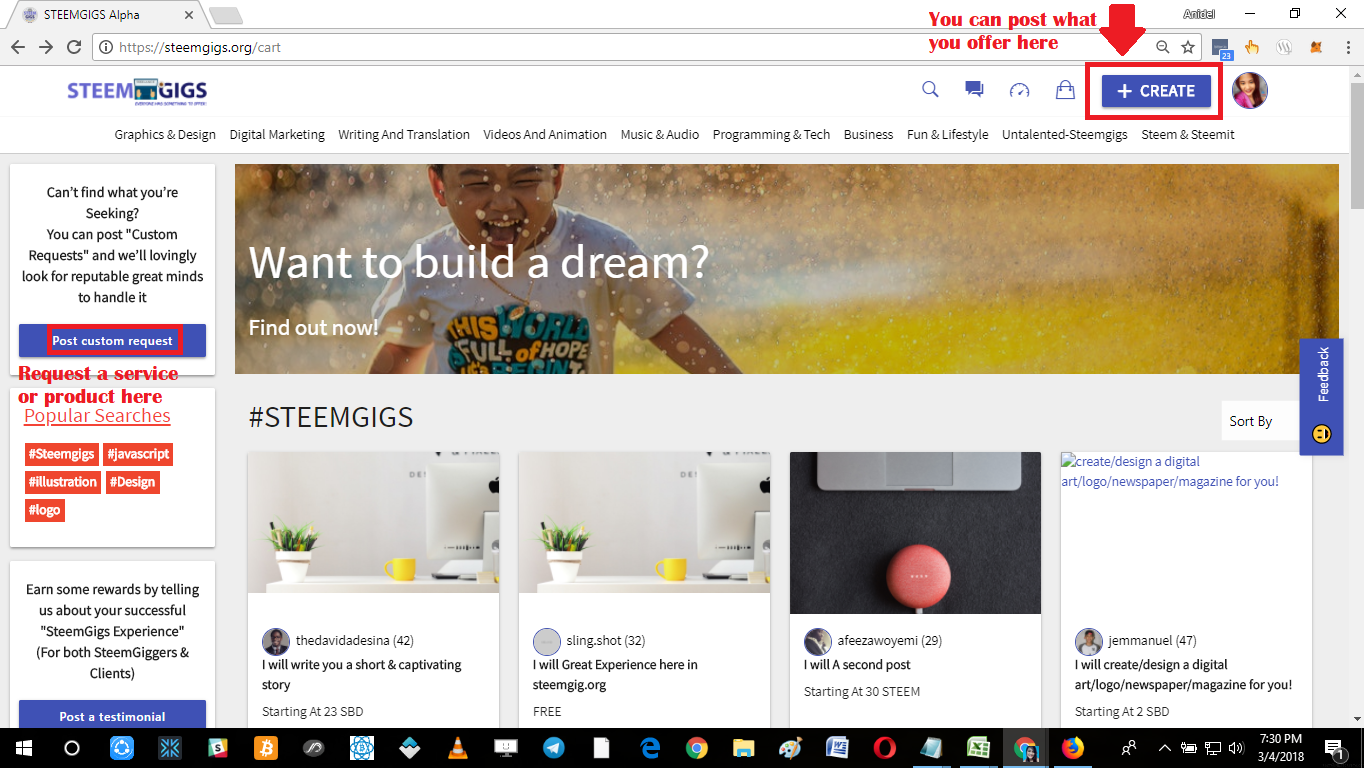Open Graphics & Design category menu

(x=165, y=134)
